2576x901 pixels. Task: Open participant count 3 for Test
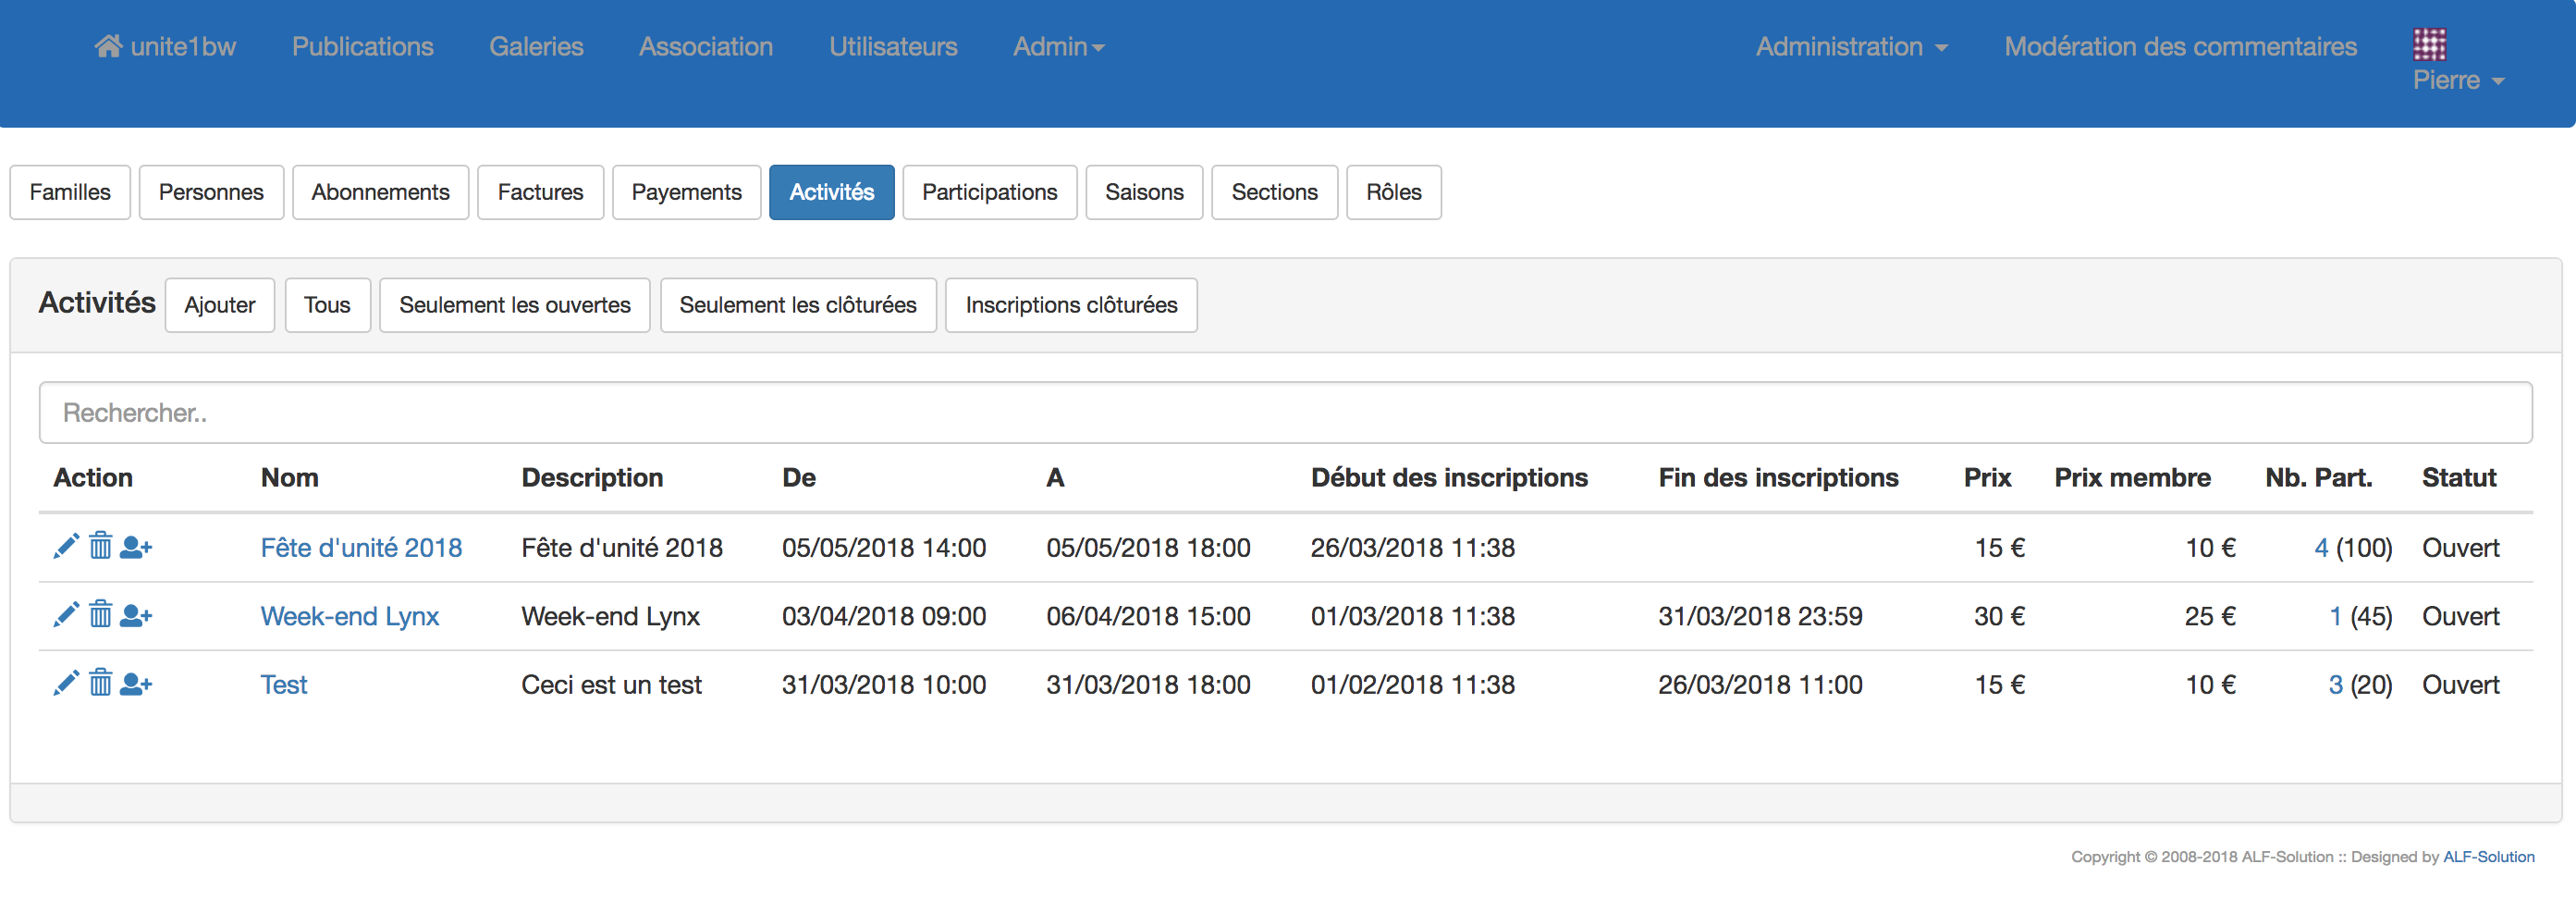pyautogui.click(x=2335, y=685)
